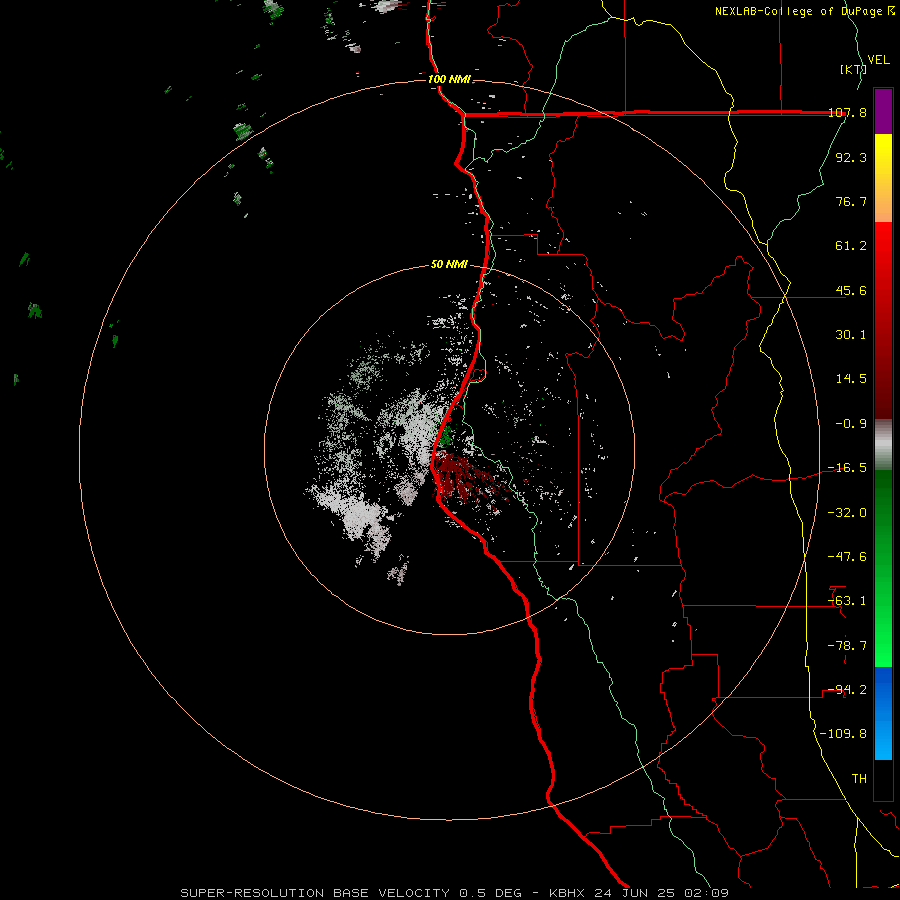Click the 50 NMI range ring label
900x900 pixels.
pos(449,264)
